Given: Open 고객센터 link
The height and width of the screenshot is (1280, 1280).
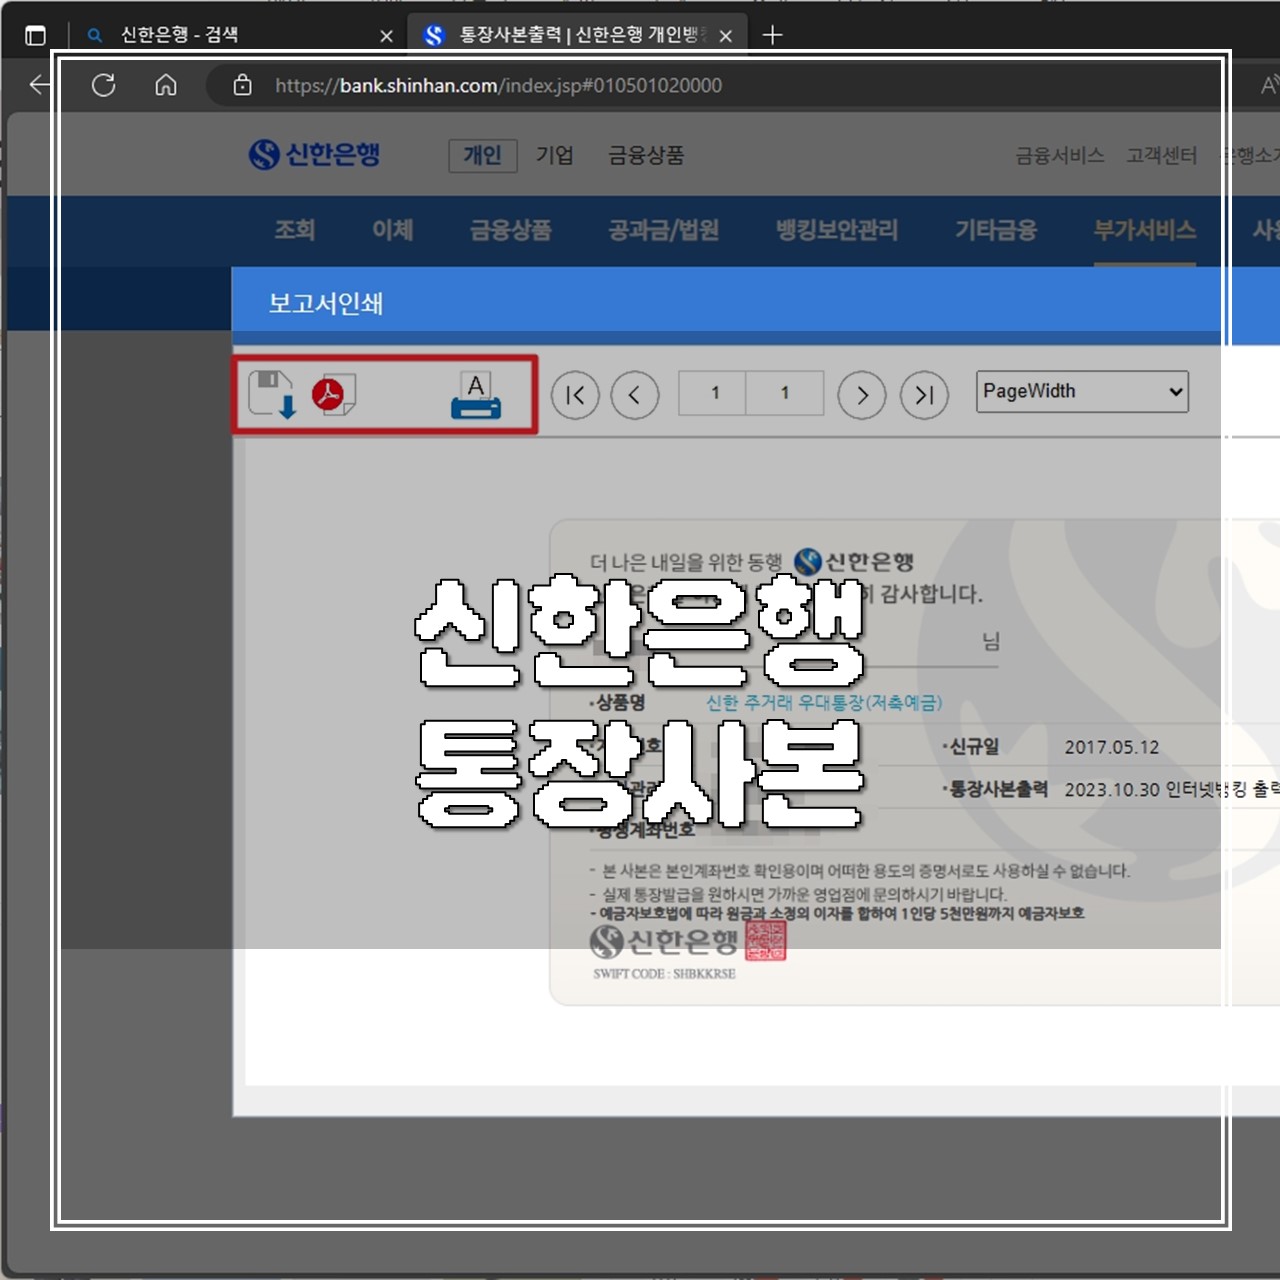Looking at the screenshot, I should coord(1162,155).
